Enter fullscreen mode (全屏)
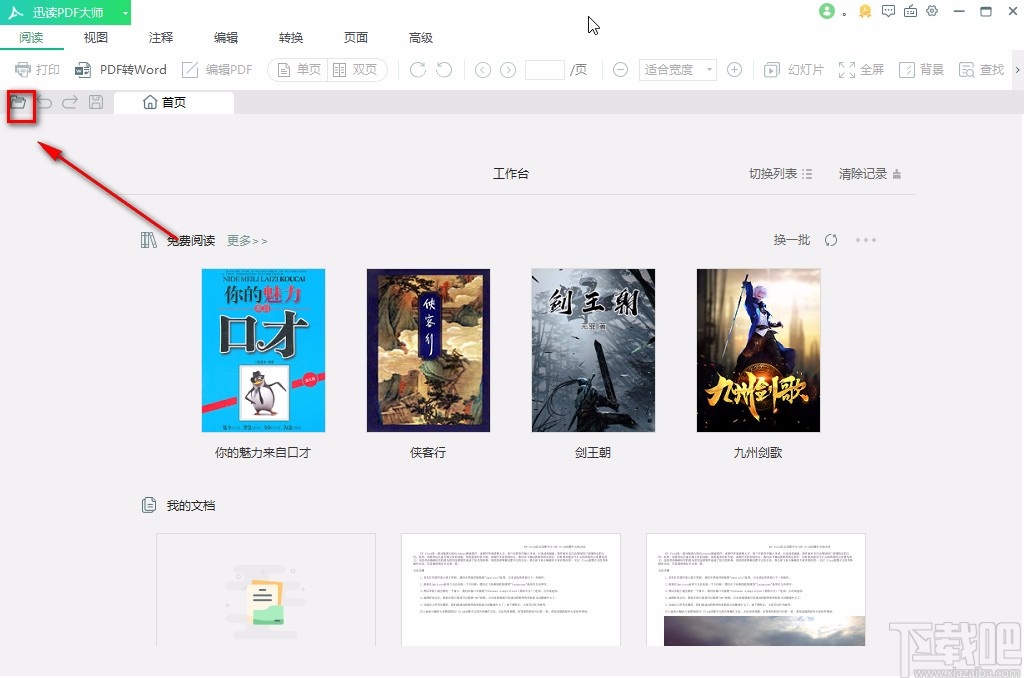The image size is (1024, 678). [861, 70]
